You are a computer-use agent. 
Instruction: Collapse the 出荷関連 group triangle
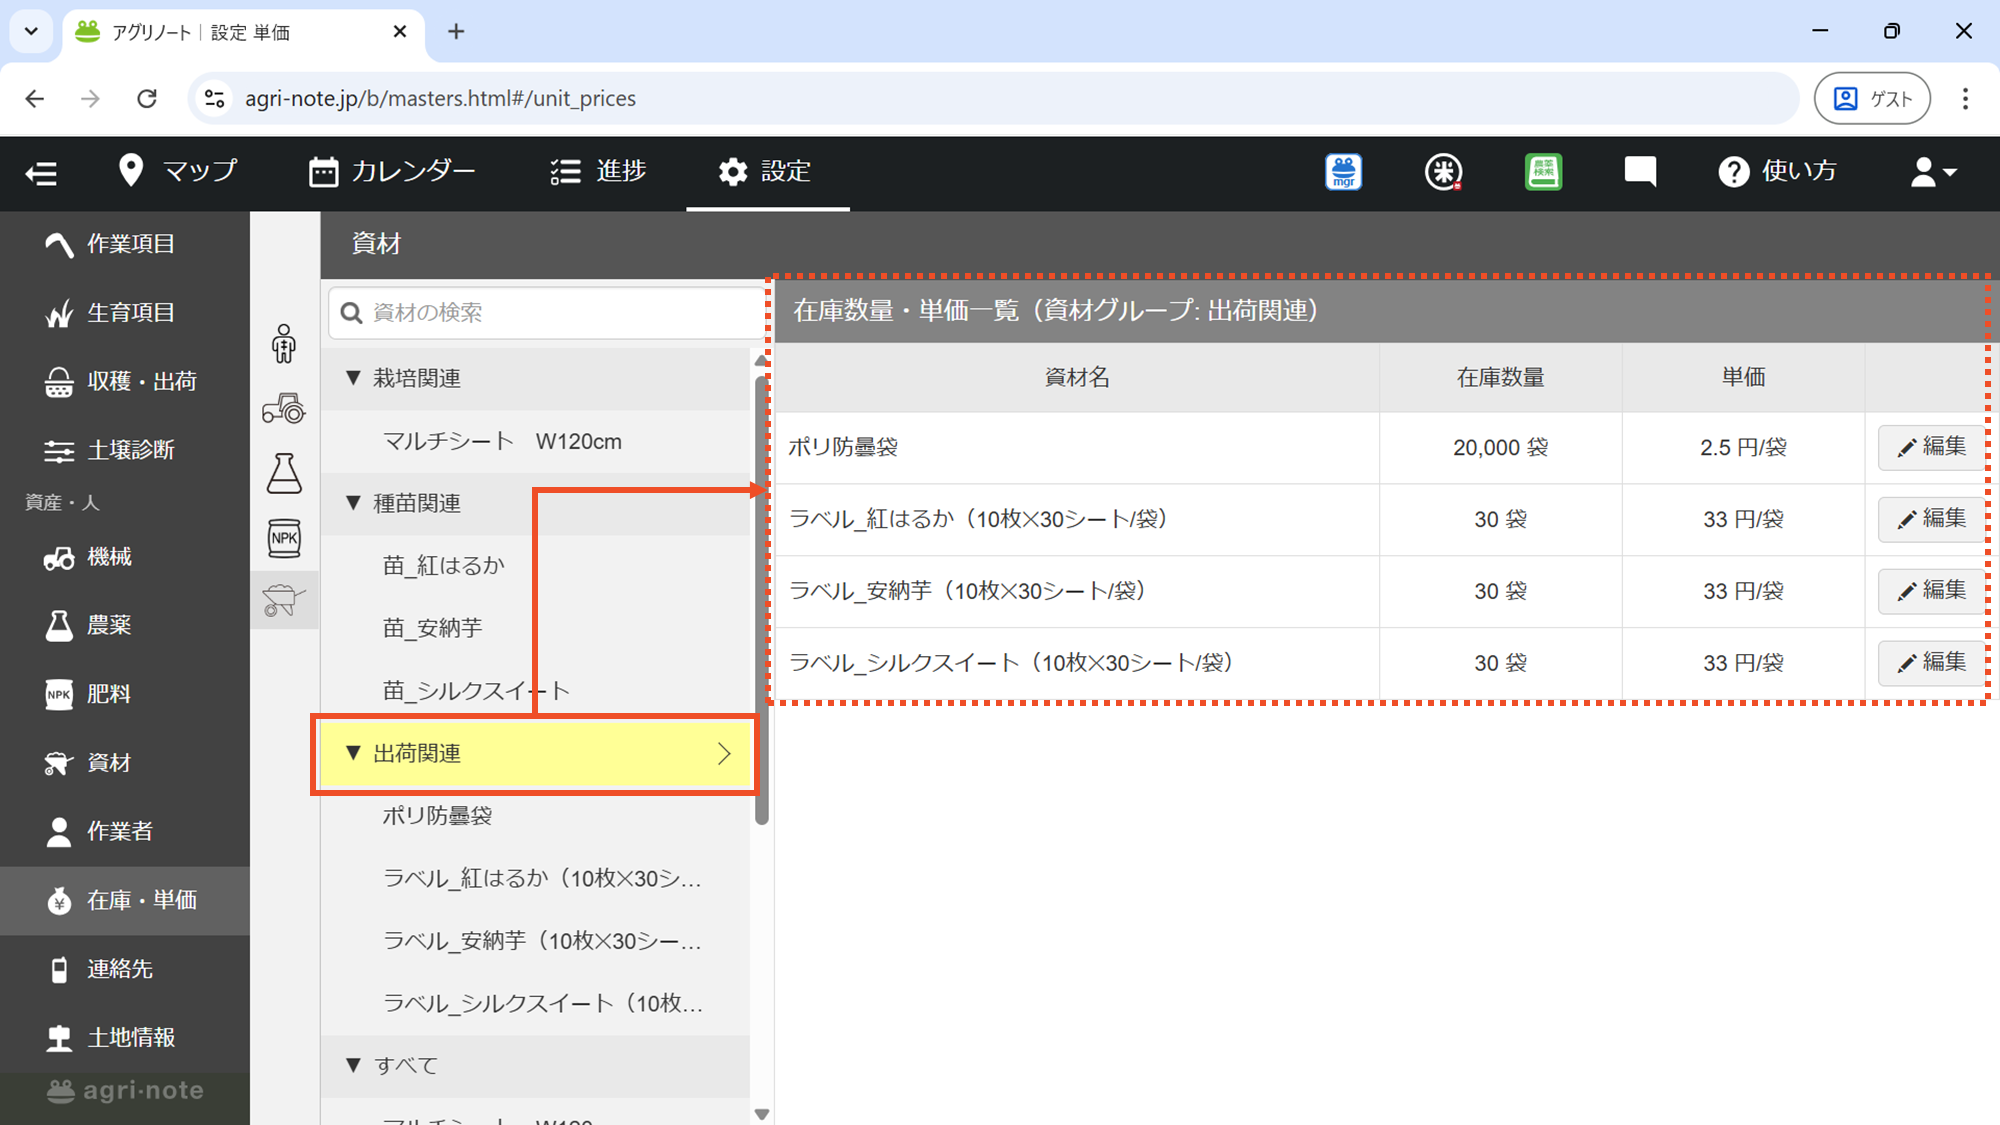click(x=352, y=753)
